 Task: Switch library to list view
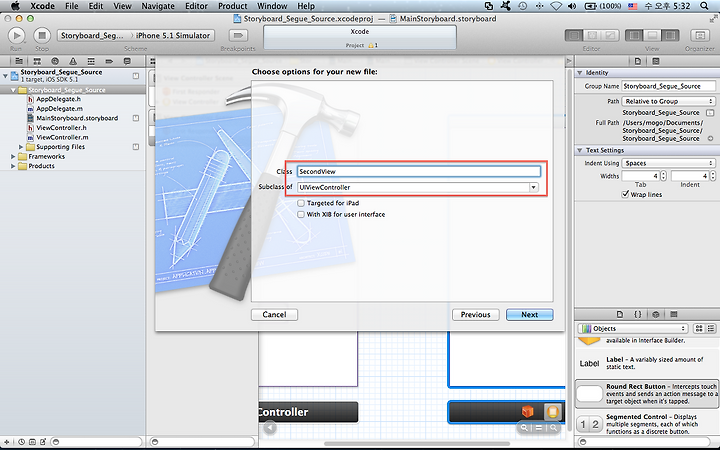(711, 328)
